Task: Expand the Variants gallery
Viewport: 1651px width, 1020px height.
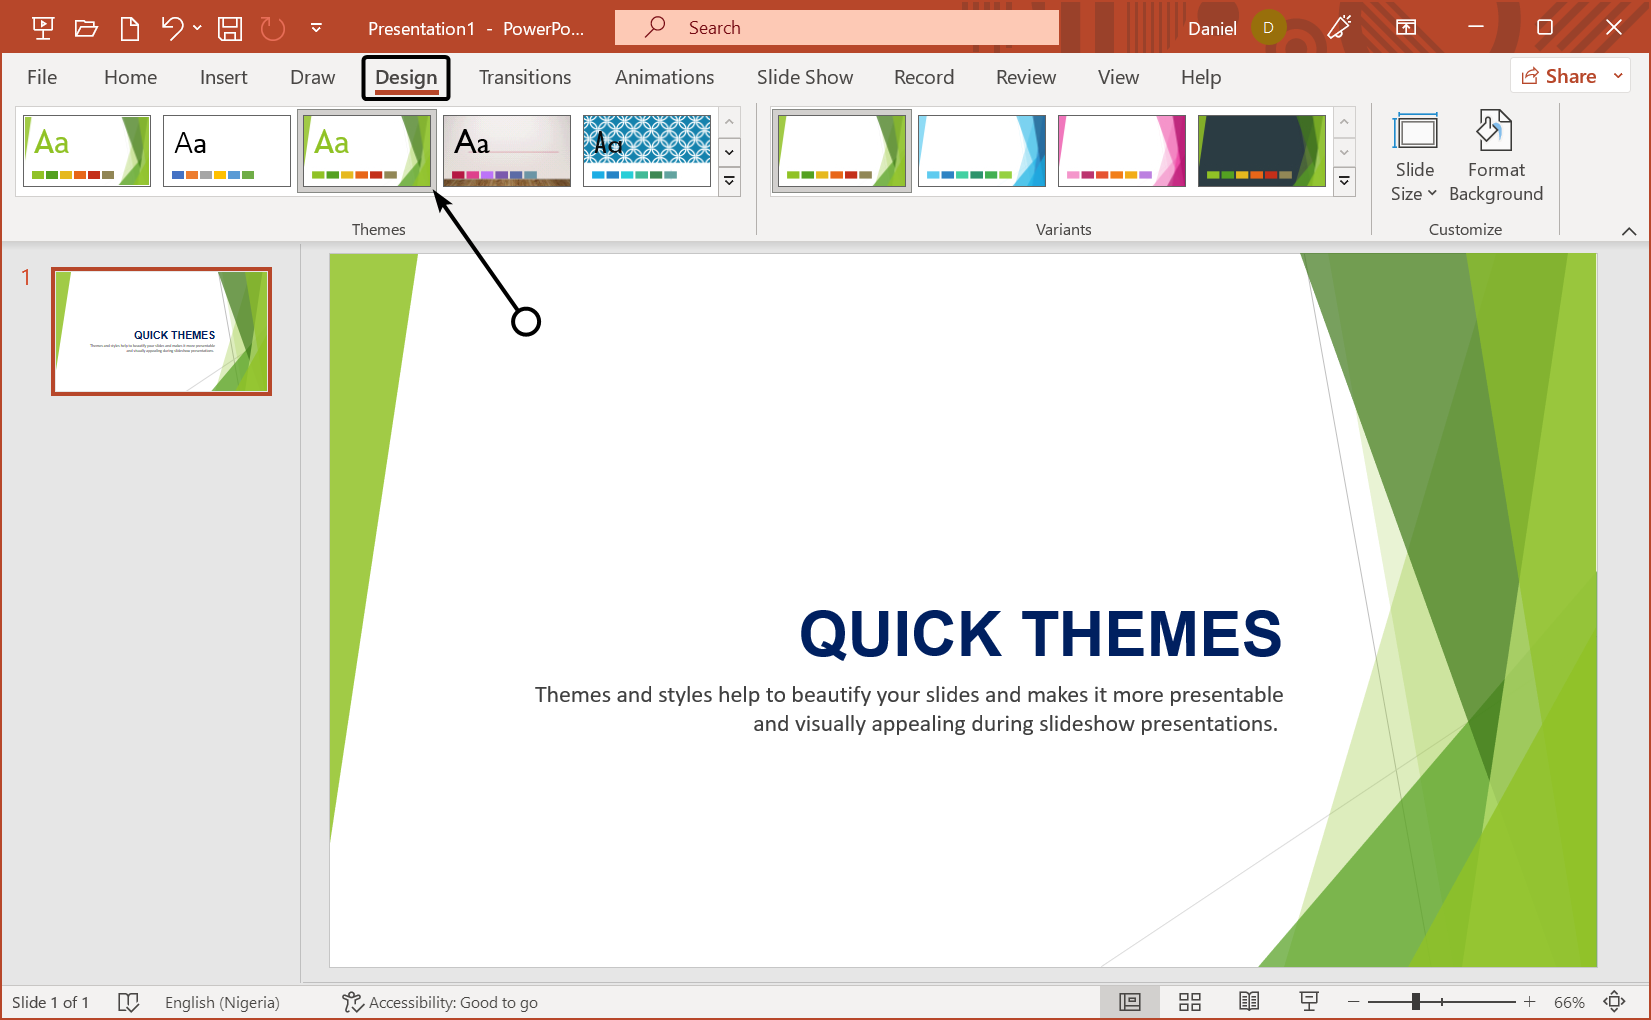Action: coord(1344,181)
